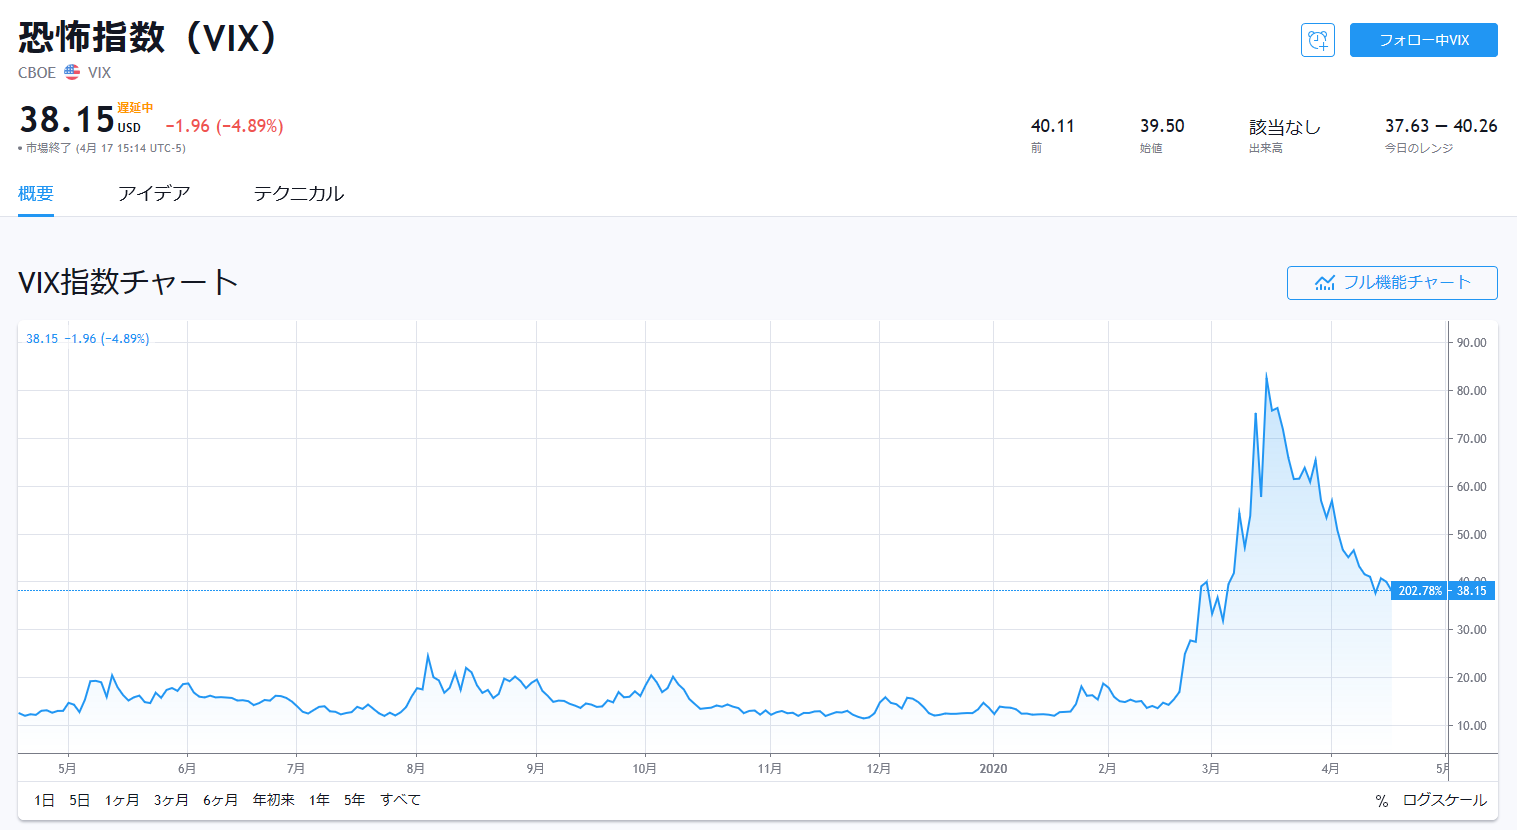Click the US flag icon beside CBOE
Image resolution: width=1517 pixels, height=830 pixels.
coord(72,72)
